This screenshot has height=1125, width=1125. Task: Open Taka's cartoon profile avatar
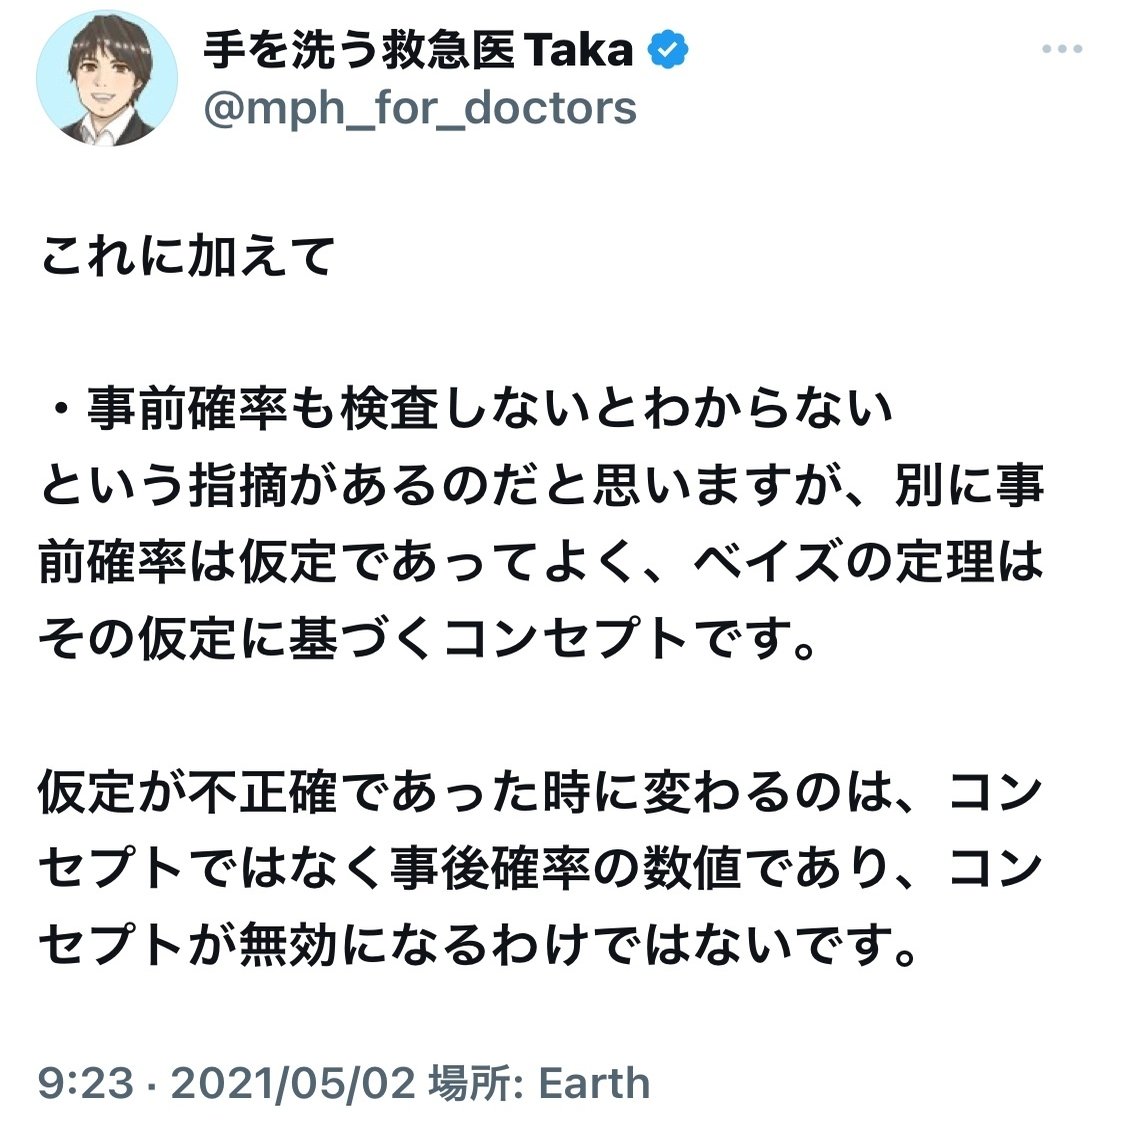coord(107,77)
